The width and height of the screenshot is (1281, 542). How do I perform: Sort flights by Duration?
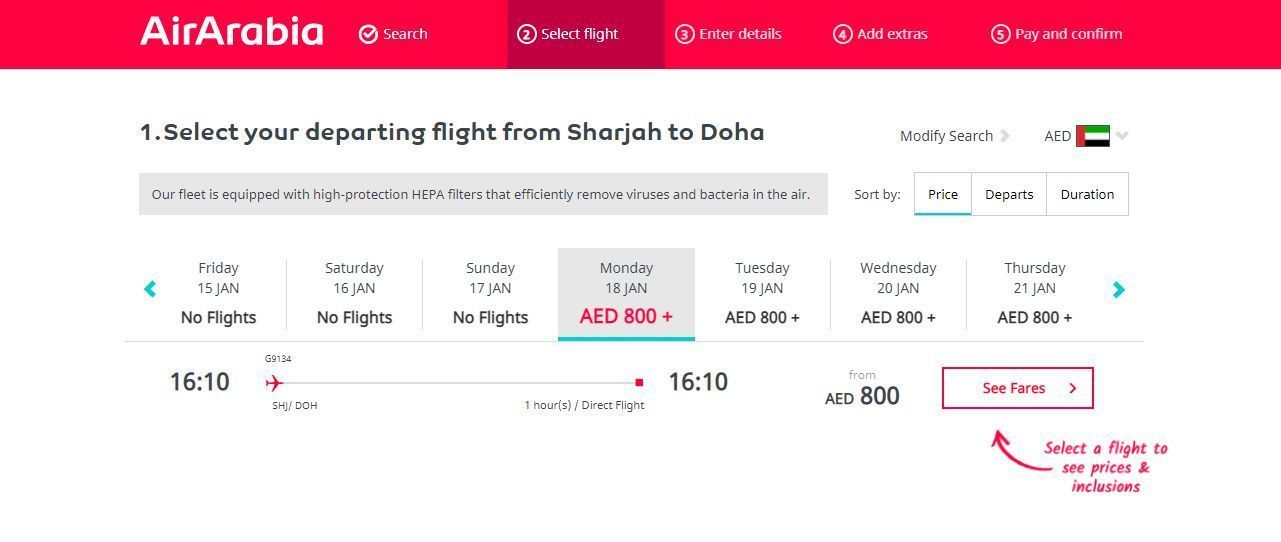click(x=1087, y=194)
